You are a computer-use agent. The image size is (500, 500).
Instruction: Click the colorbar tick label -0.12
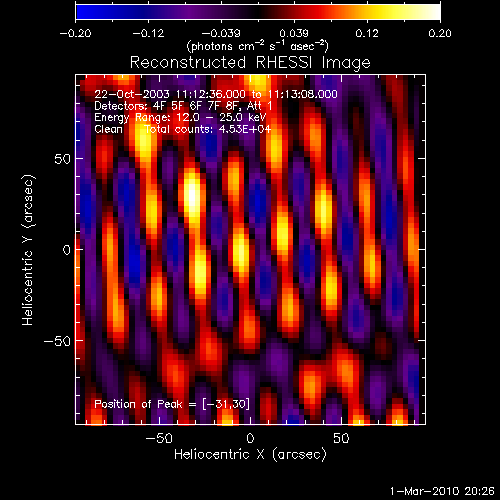click(x=148, y=33)
